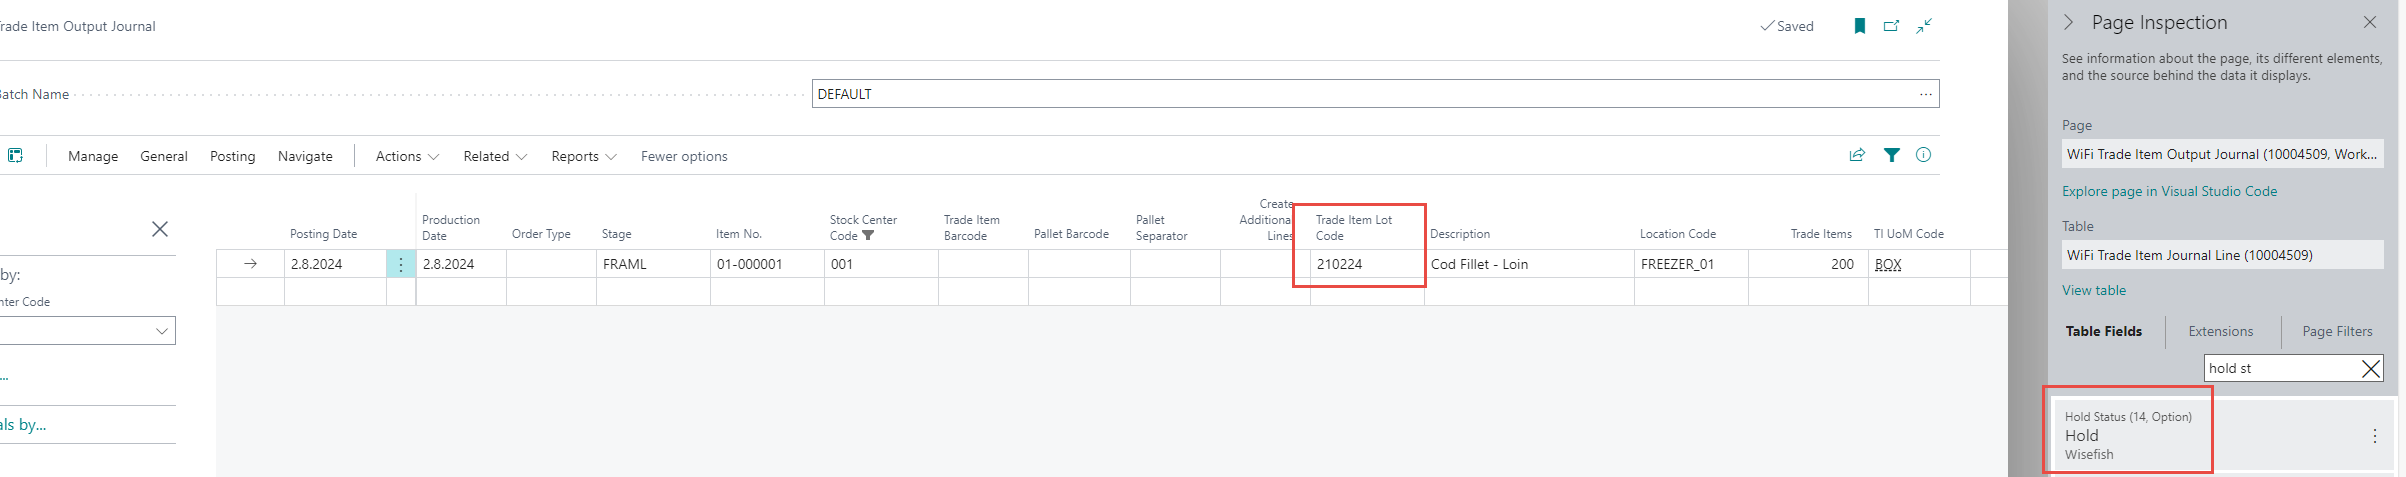Click the edit list icon left of Manage
This screenshot has width=2406, height=477.
click(x=15, y=156)
